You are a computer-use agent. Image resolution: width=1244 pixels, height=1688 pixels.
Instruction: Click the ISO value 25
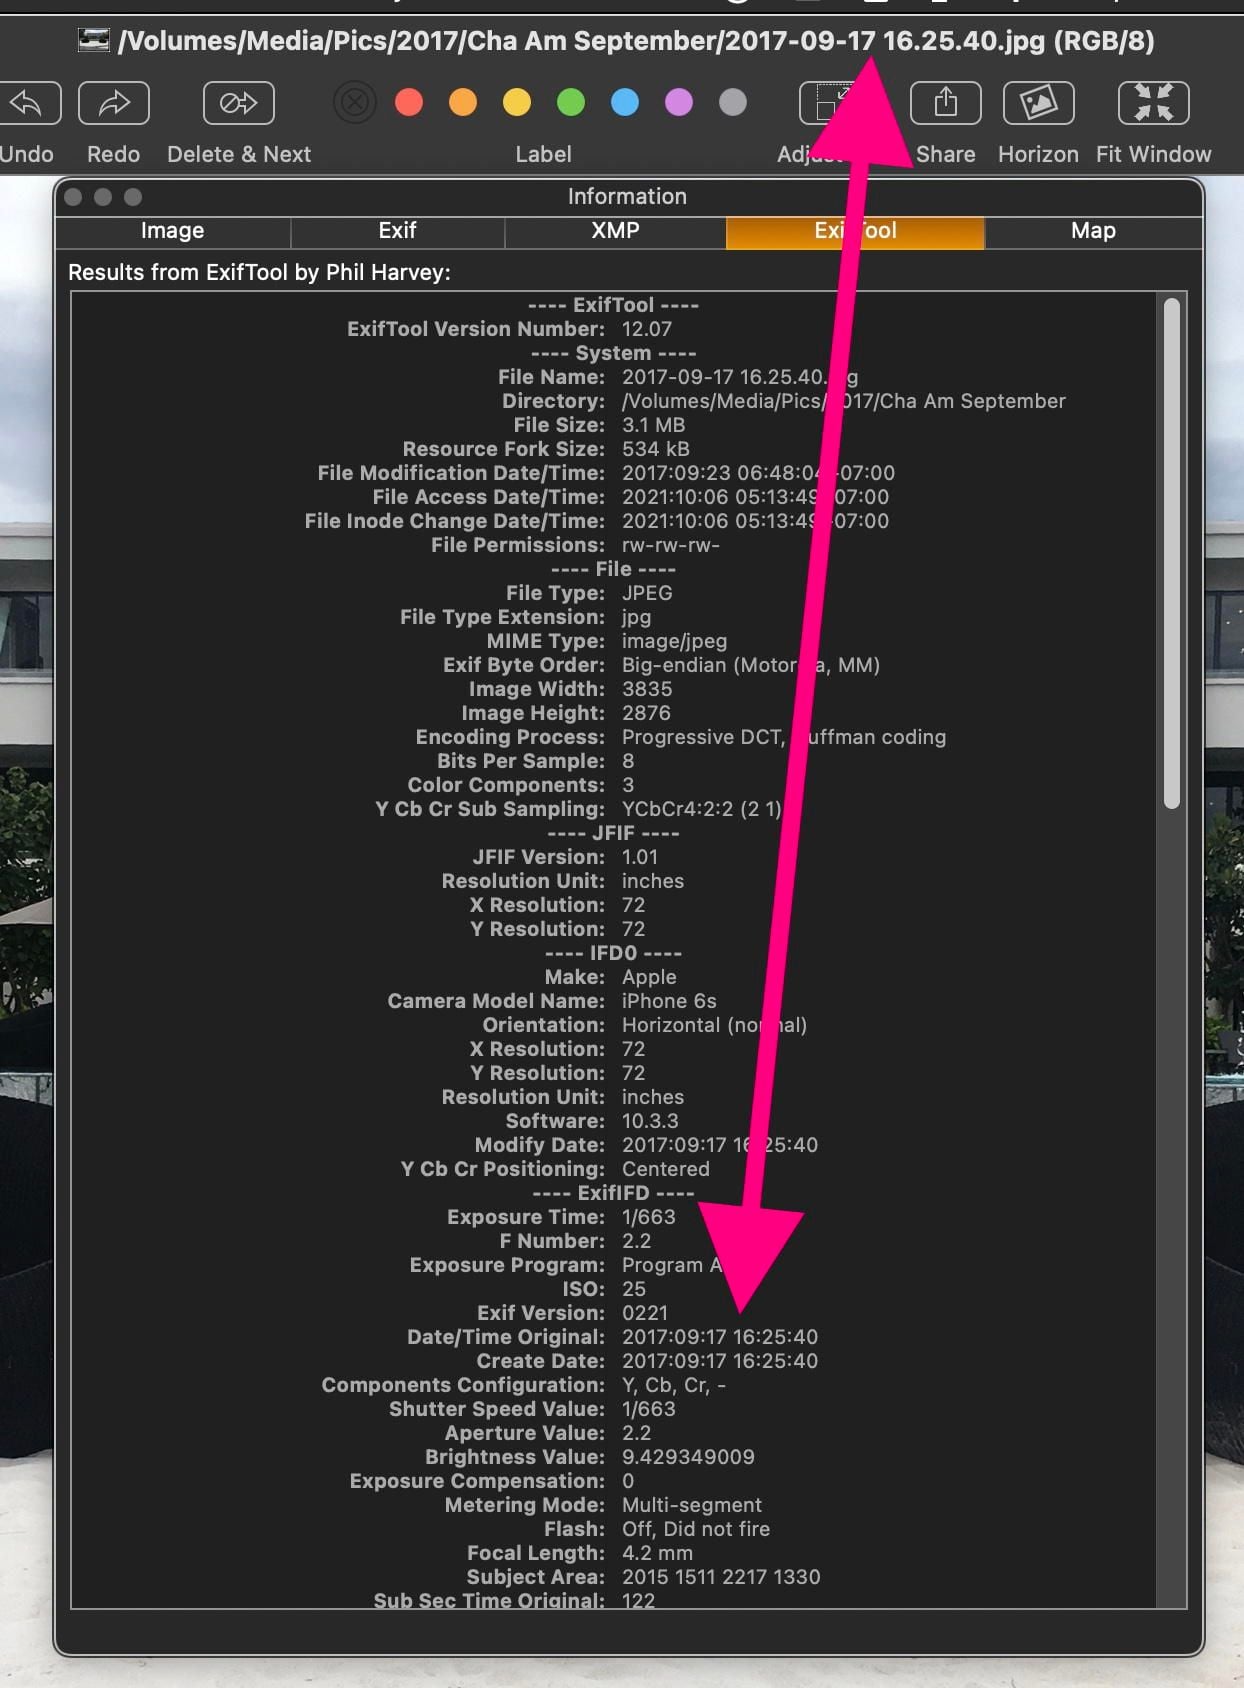tap(634, 1289)
